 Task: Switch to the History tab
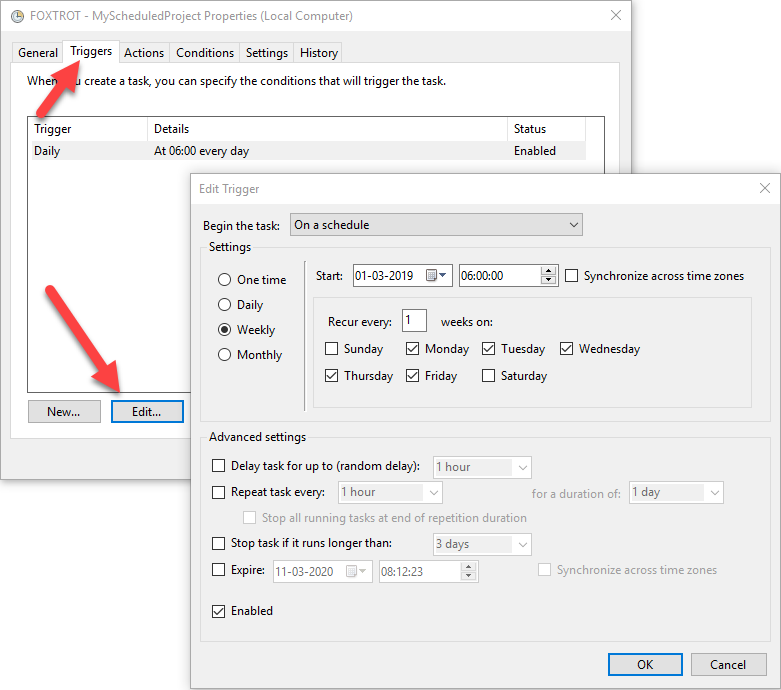[319, 53]
